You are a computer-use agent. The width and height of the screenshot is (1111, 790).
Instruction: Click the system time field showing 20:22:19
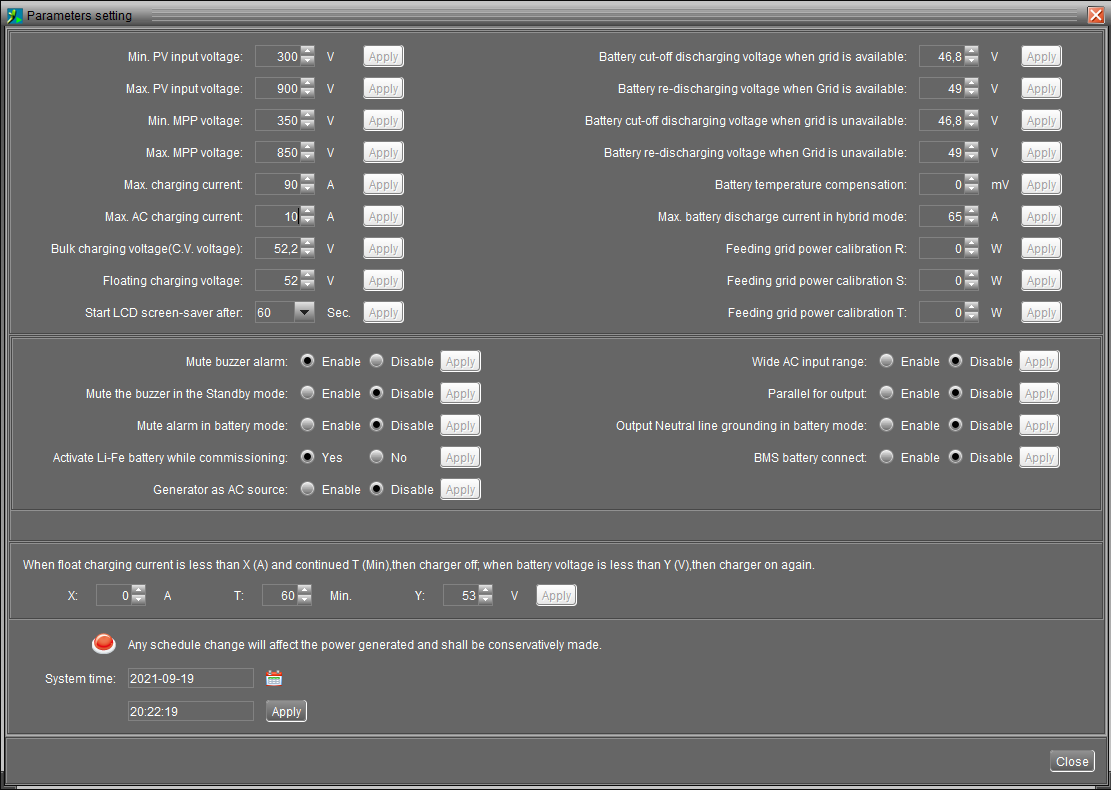click(x=190, y=711)
